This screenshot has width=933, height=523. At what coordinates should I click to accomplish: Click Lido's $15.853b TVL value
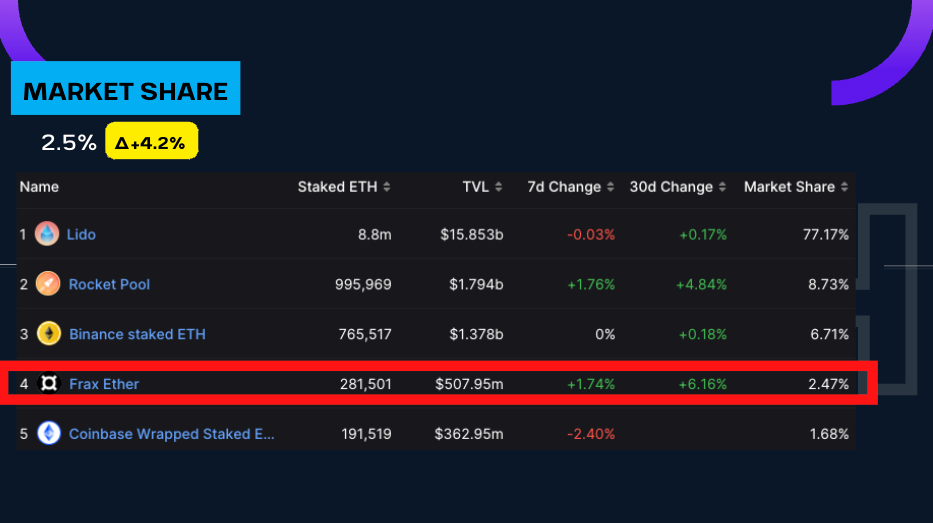(x=471, y=234)
